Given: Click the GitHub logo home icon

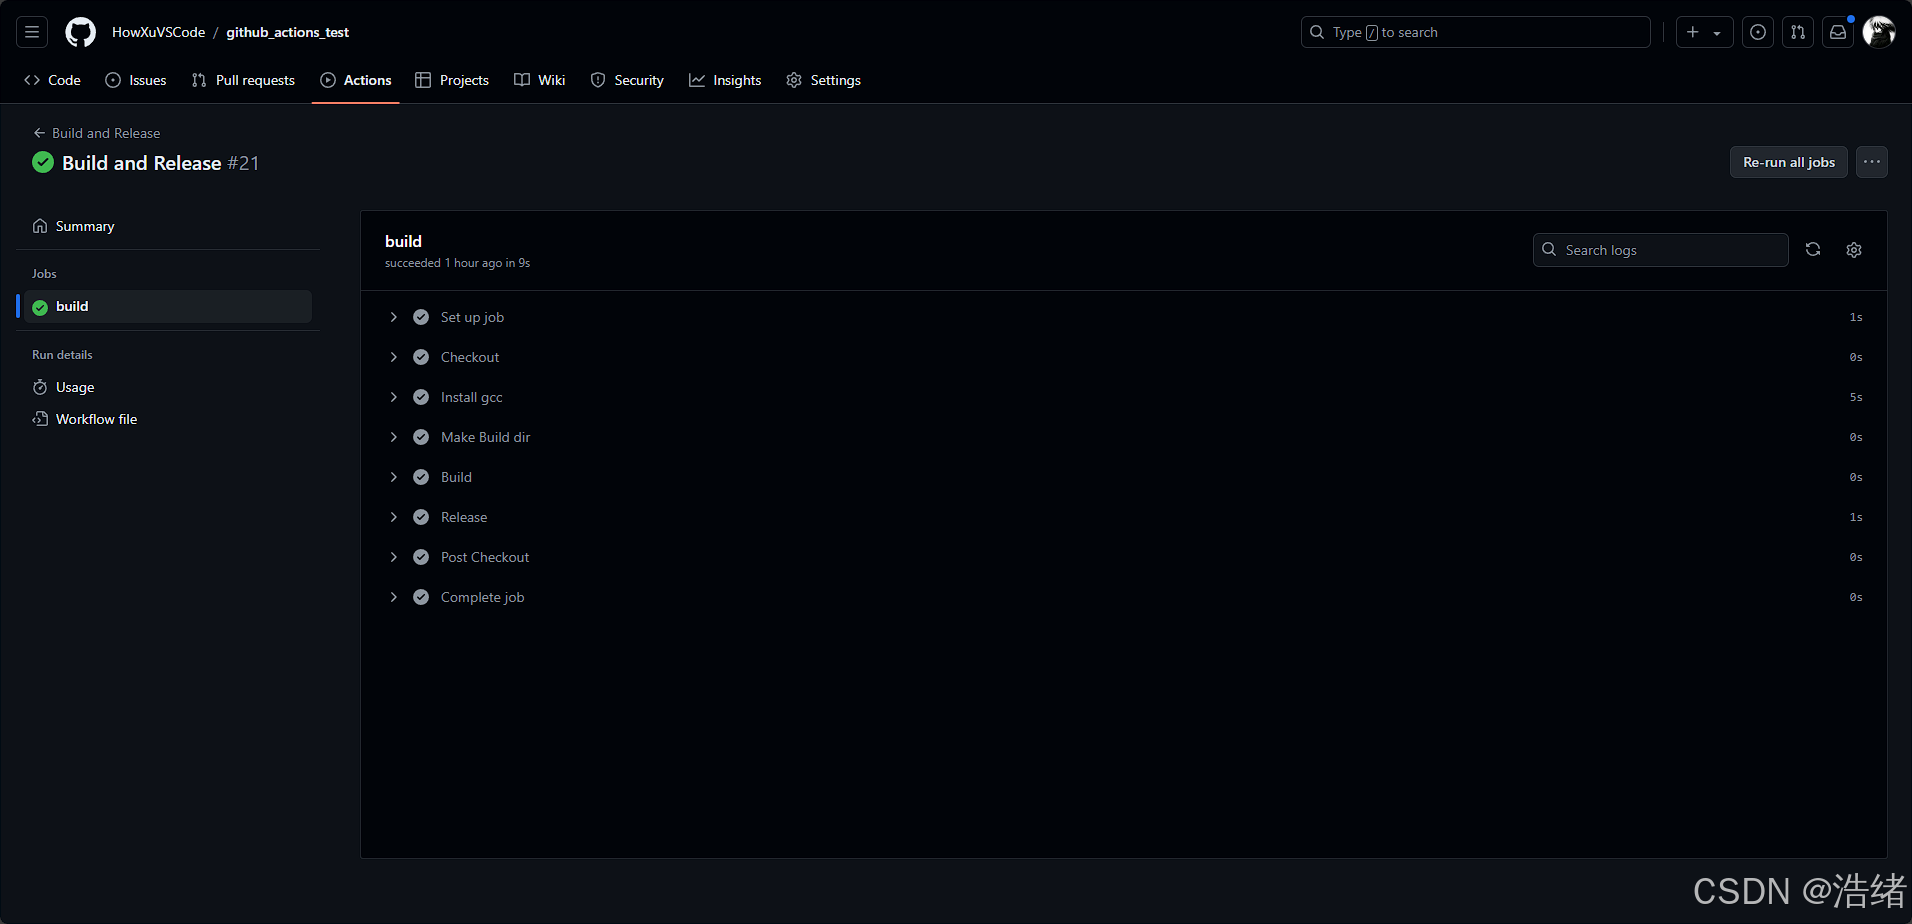Looking at the screenshot, I should click(x=80, y=32).
